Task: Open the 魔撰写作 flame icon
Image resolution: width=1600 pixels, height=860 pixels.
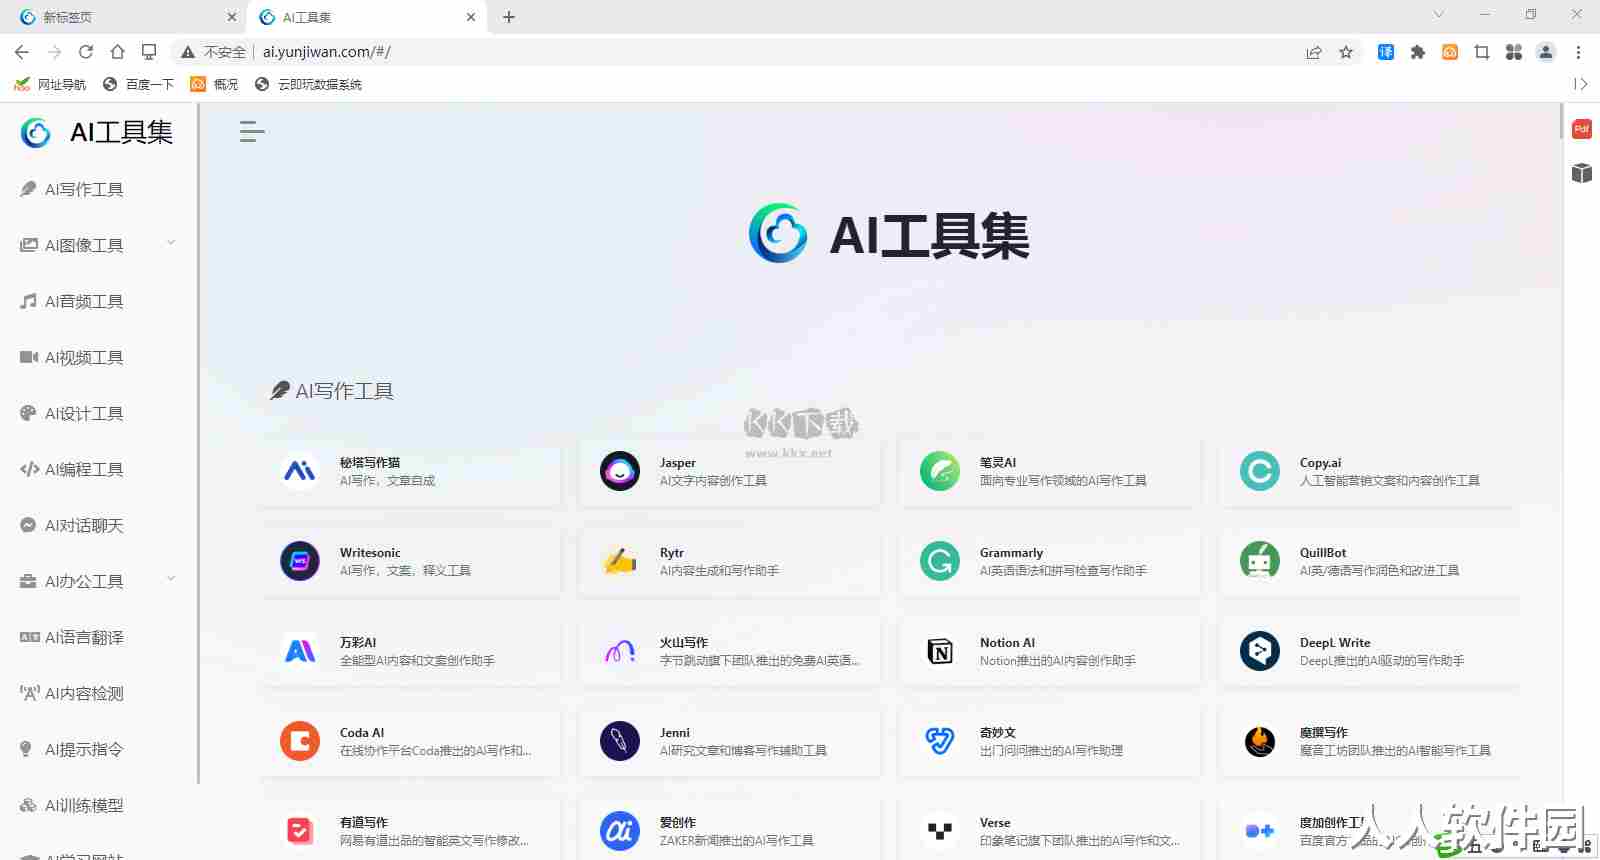Action: point(1260,741)
